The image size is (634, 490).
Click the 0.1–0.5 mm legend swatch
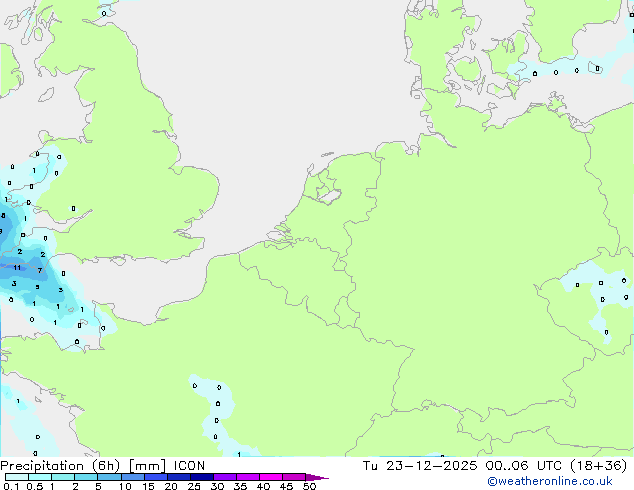tap(17, 477)
